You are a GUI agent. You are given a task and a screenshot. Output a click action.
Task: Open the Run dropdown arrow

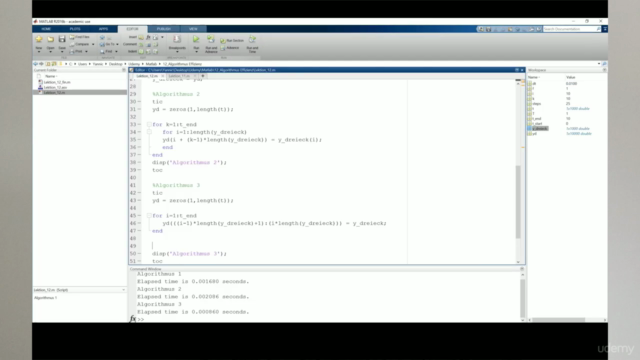pyautogui.click(x=196, y=52)
